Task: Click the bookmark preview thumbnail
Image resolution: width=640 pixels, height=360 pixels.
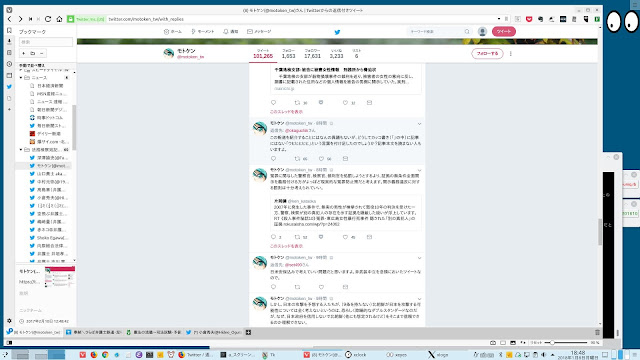Action: click(60, 277)
